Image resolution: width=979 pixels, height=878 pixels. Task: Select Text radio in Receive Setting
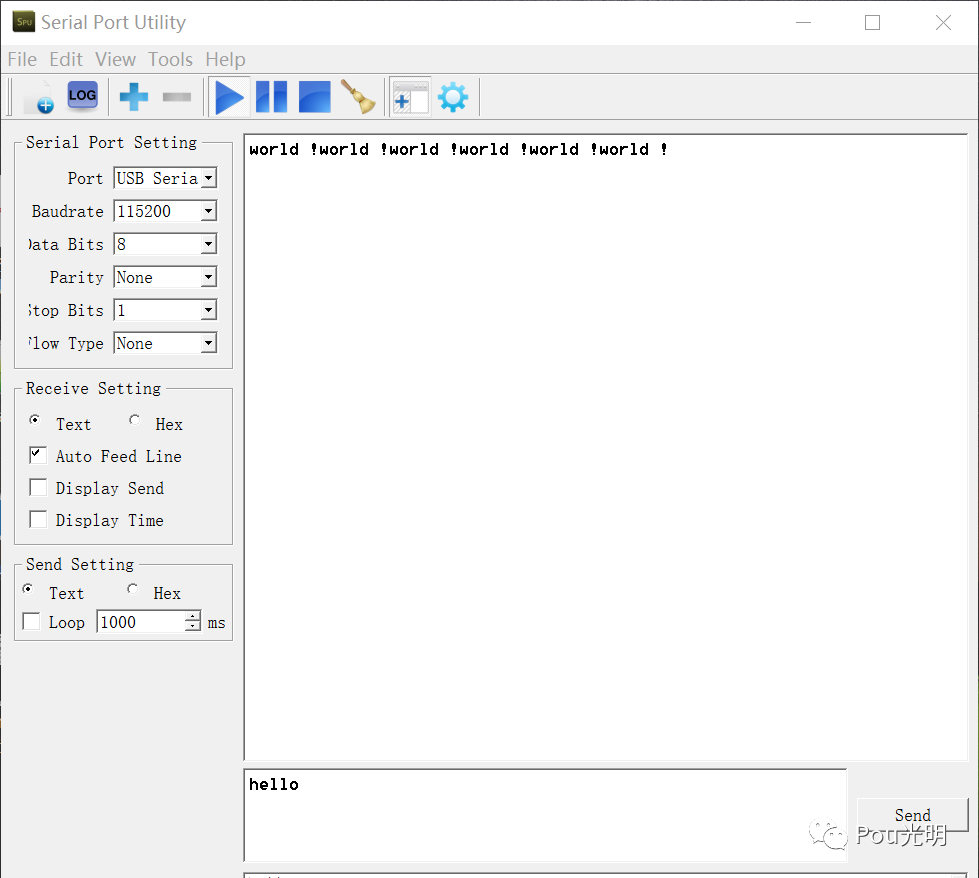pyautogui.click(x=34, y=420)
